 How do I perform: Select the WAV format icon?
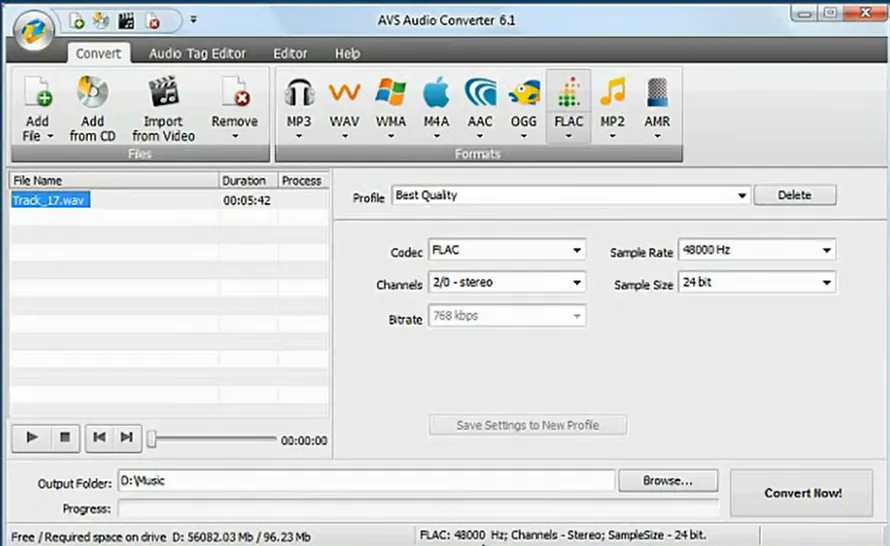[x=345, y=94]
